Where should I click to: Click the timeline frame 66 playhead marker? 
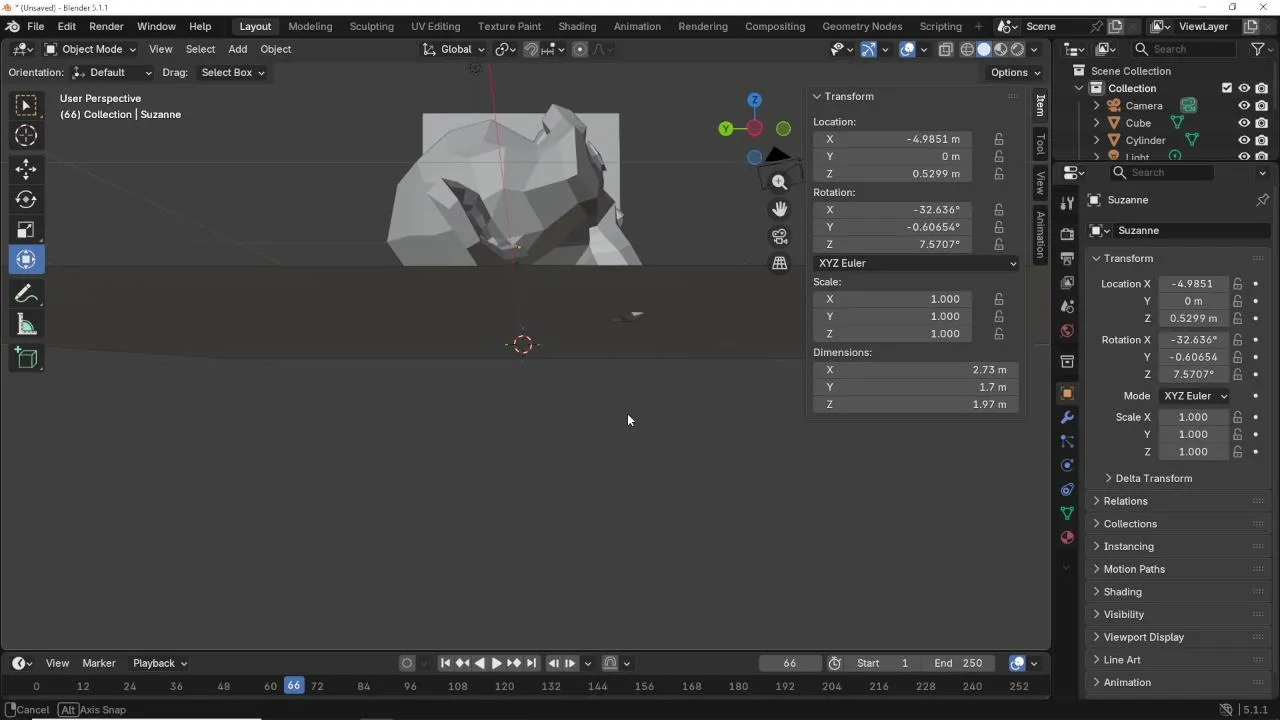click(293, 686)
